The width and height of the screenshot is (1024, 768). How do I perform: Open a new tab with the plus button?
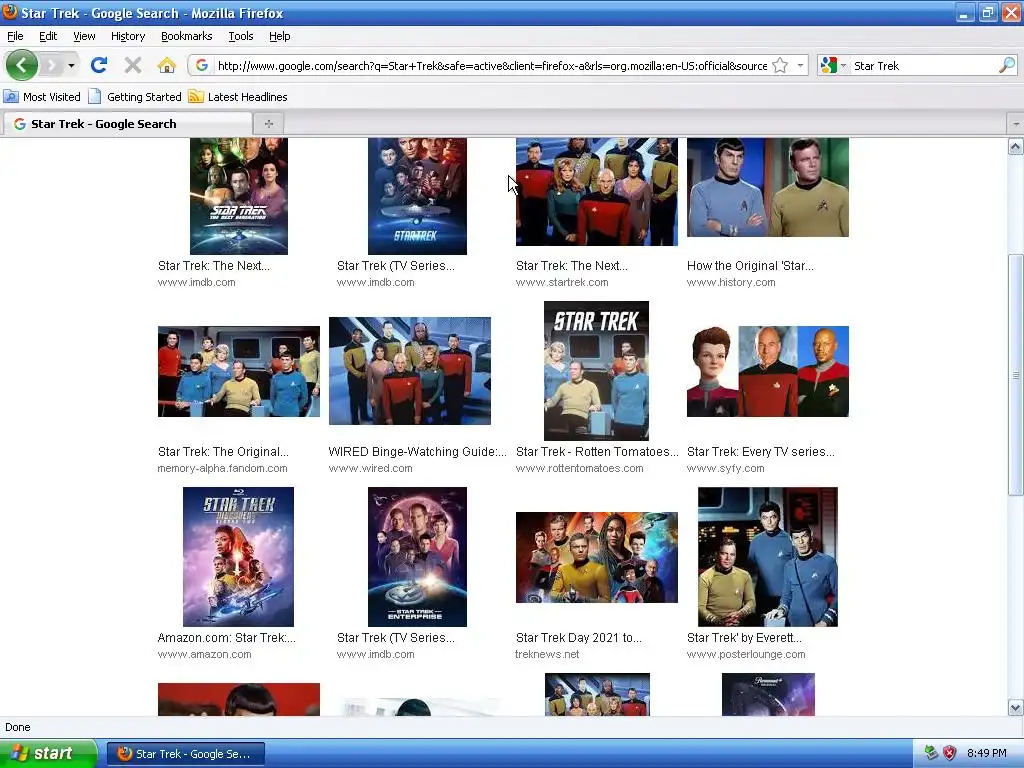268,123
